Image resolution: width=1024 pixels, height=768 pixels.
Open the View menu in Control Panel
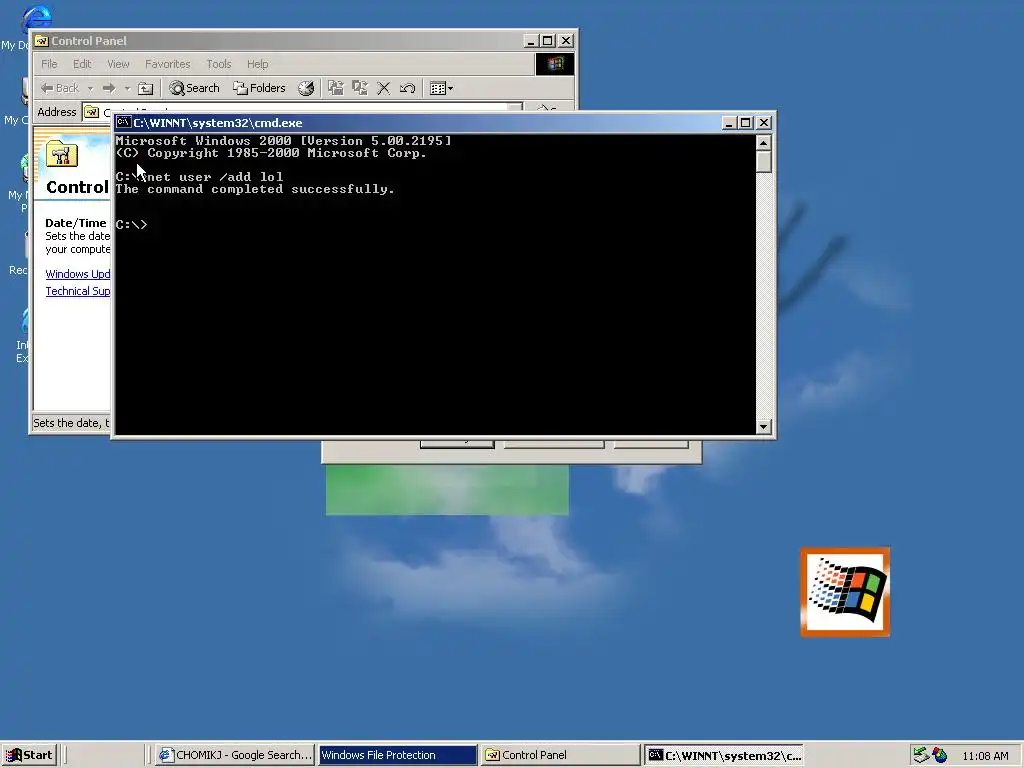(118, 64)
